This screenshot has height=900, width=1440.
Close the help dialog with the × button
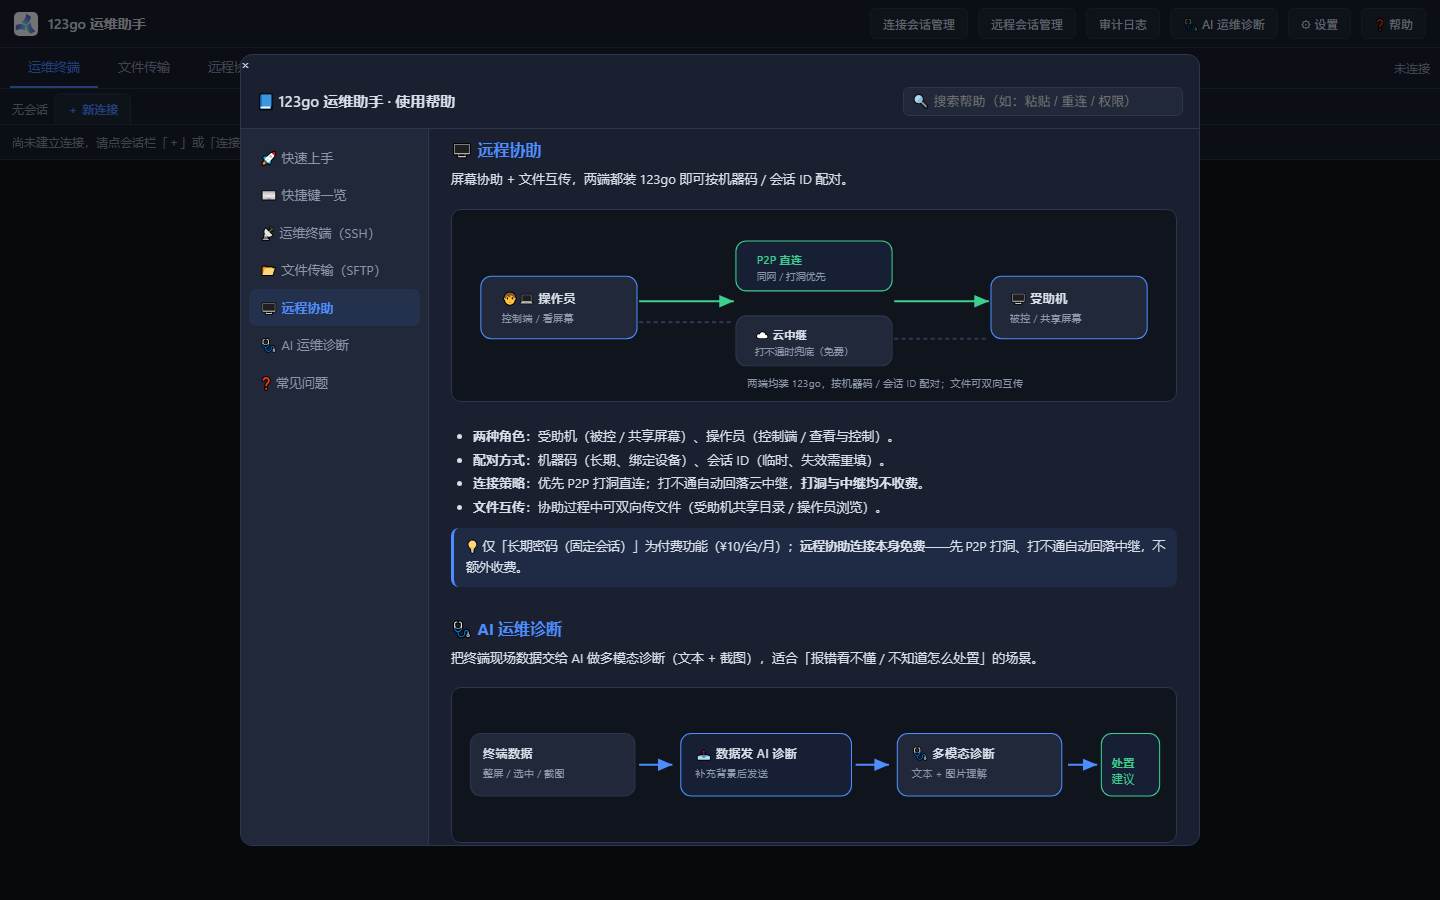[x=245, y=66]
